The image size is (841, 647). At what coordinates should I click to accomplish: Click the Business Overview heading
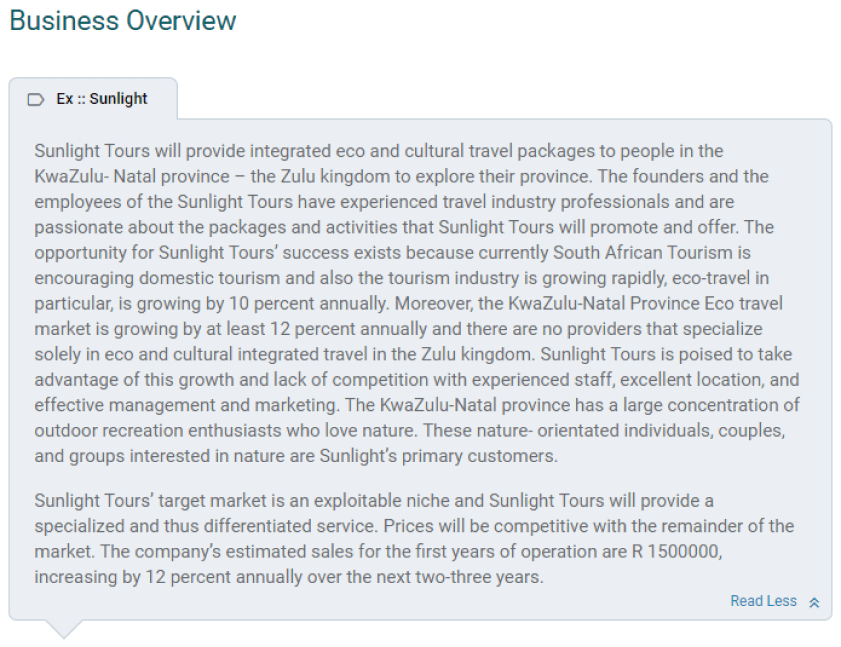point(123,20)
